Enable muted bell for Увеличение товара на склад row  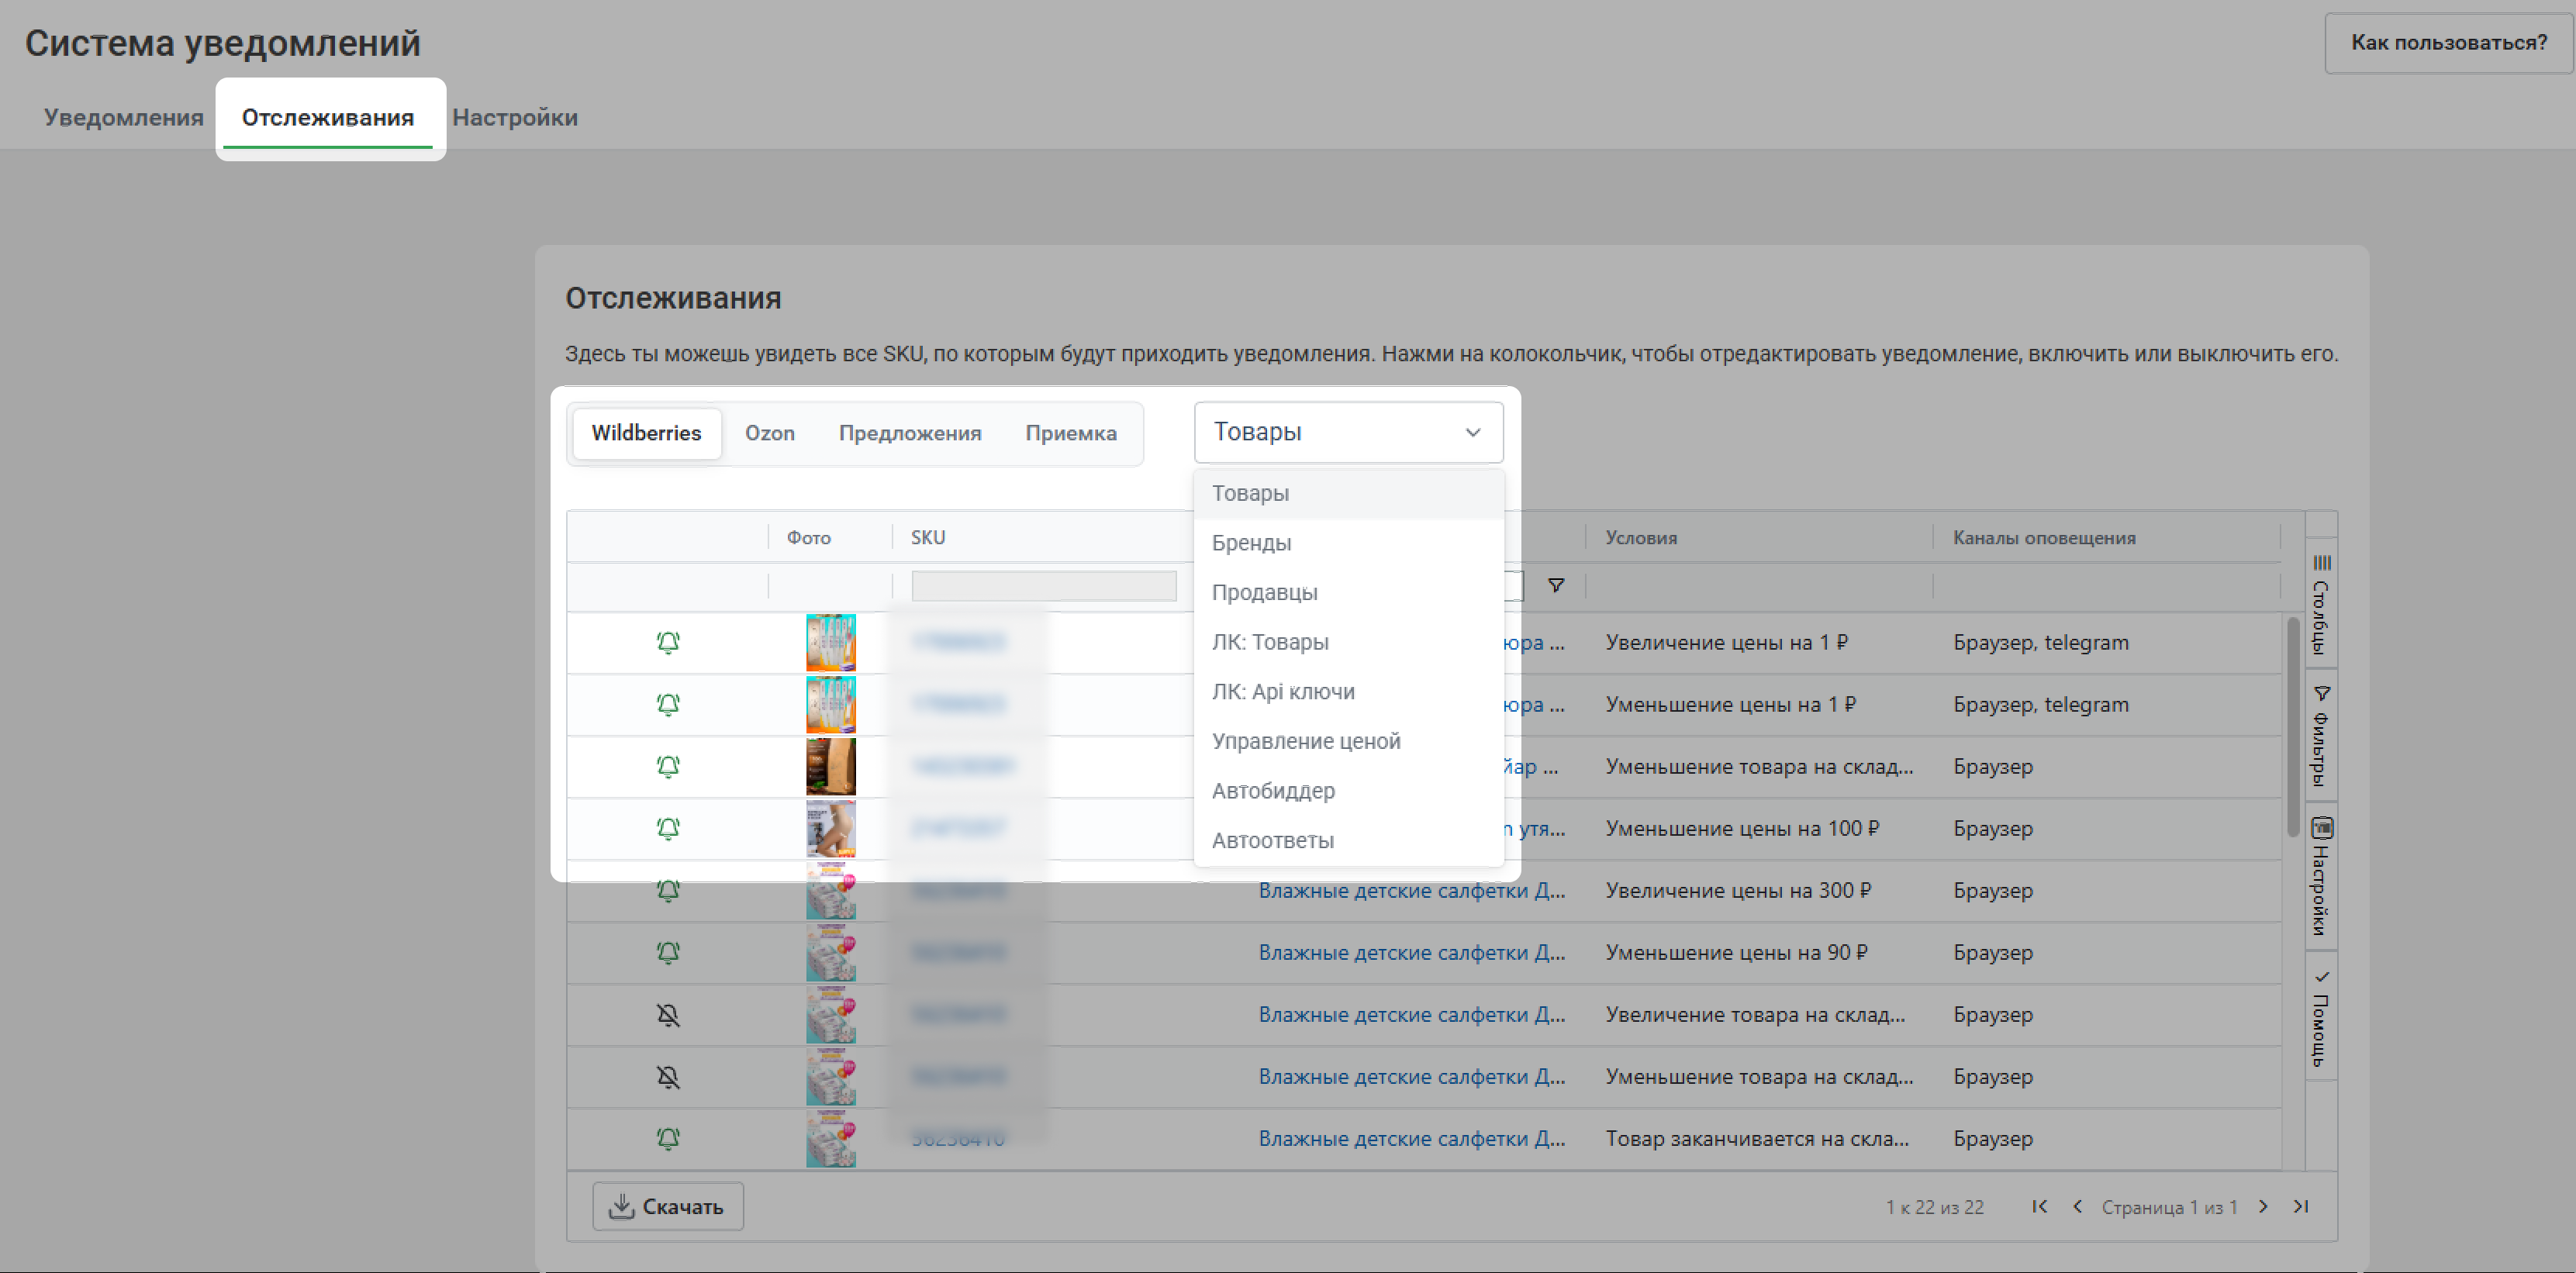coord(668,1015)
